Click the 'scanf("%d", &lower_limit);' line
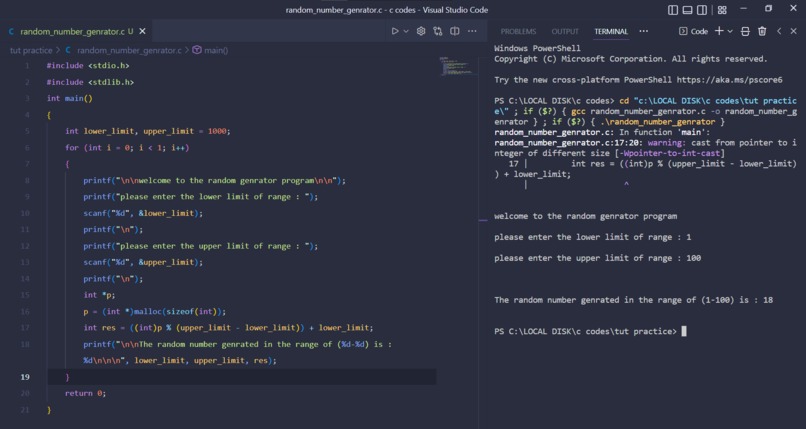The height and width of the screenshot is (429, 806). click(143, 213)
